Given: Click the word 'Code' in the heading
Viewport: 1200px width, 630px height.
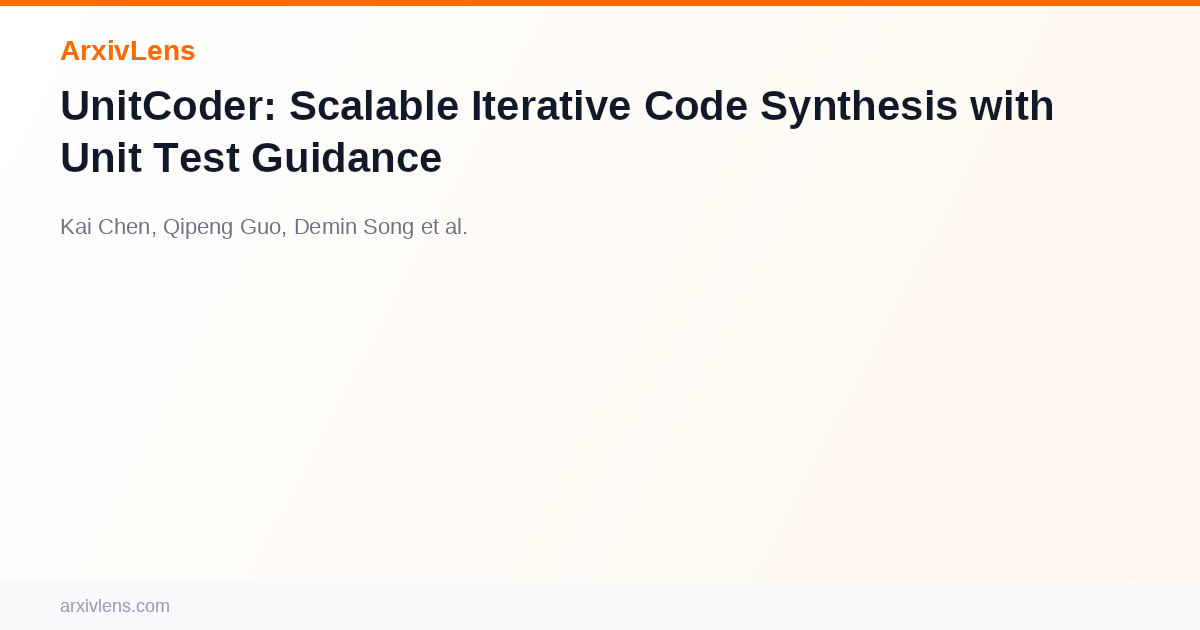Looking at the screenshot, I should pyautogui.click(x=696, y=106).
